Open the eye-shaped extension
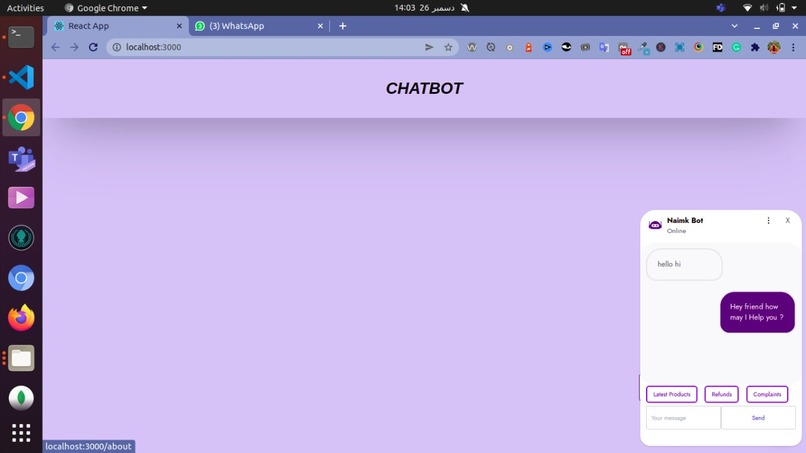 point(566,47)
